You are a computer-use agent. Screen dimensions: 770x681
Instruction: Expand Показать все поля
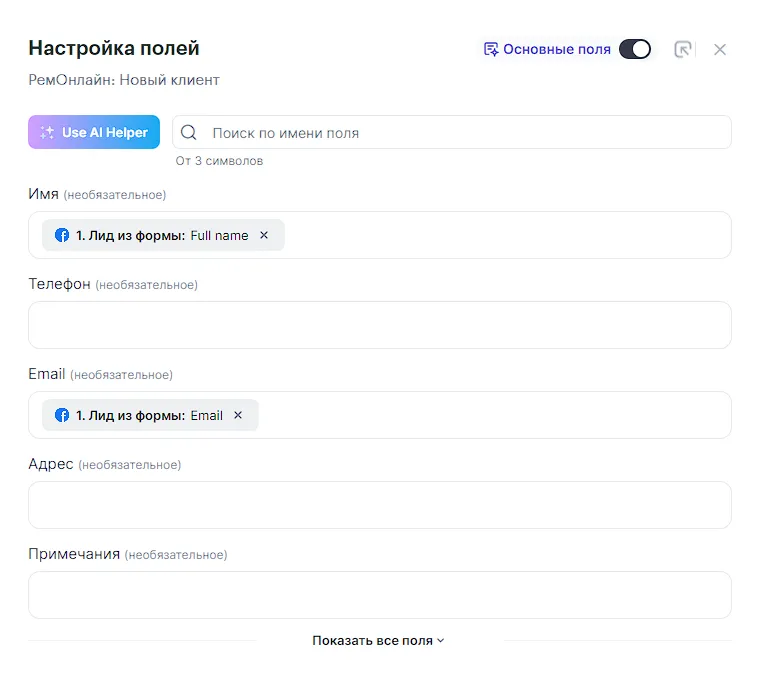pyautogui.click(x=373, y=640)
